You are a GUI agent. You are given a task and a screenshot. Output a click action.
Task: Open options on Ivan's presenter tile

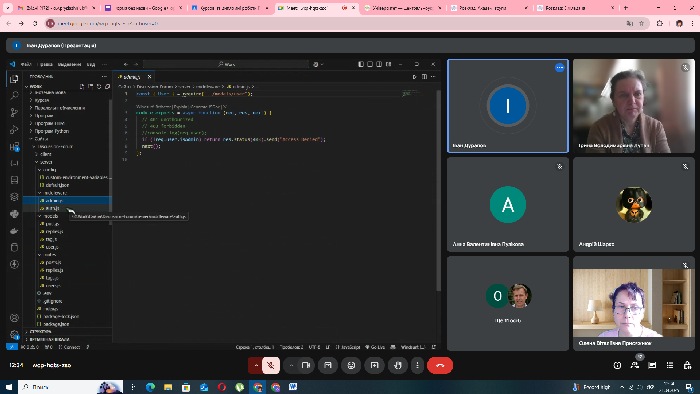point(560,67)
